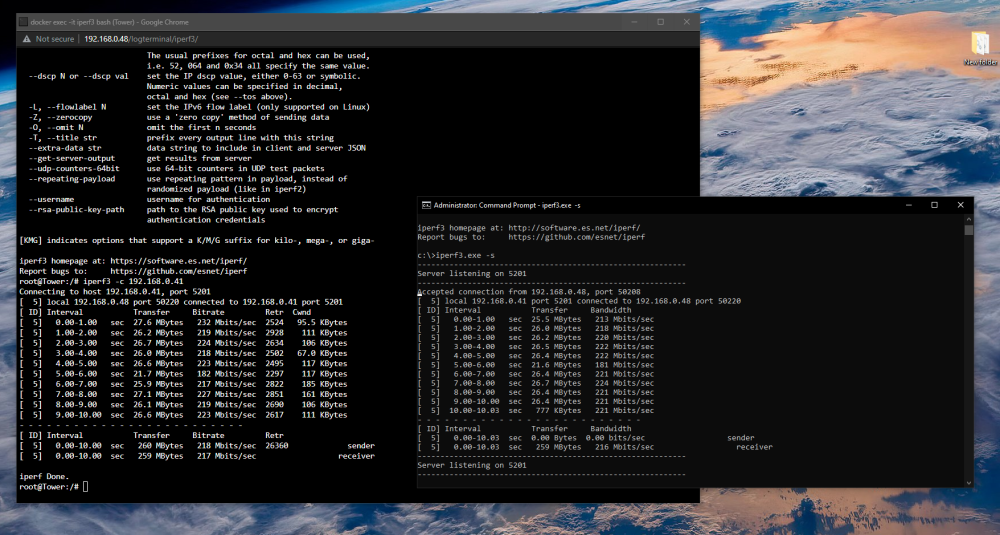Screen dimensions: 1000x535
Task: Click the c:\>iperf3.exe -s command line
Action: (x=456, y=255)
